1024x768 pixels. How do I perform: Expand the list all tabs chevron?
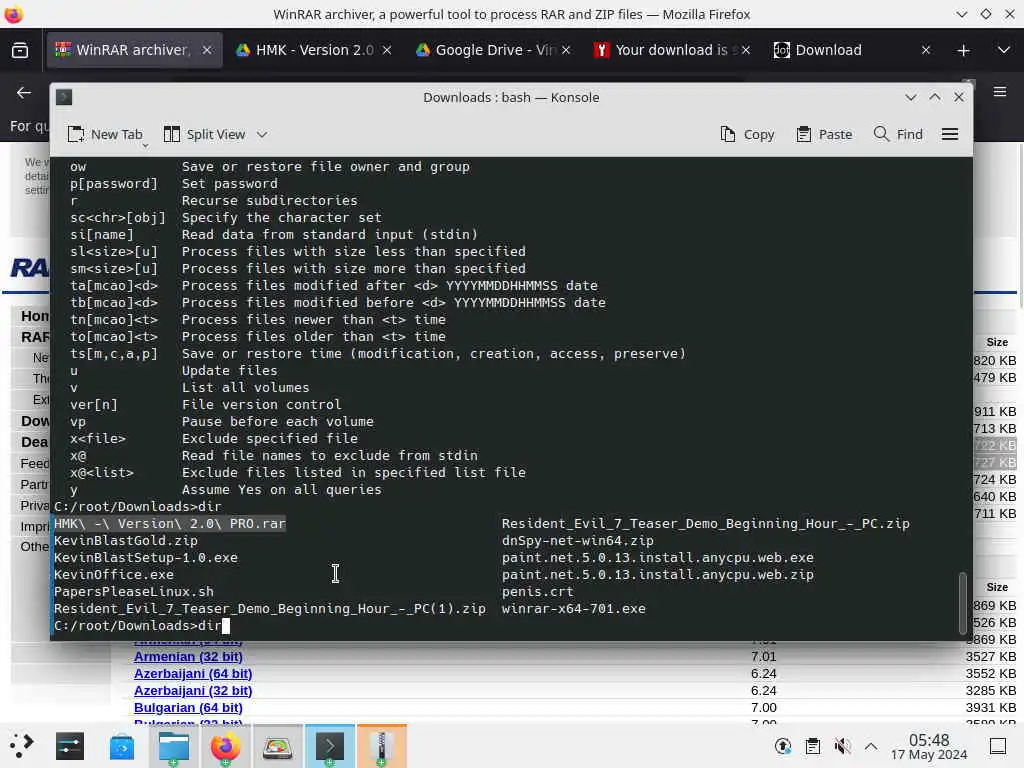(1004, 50)
